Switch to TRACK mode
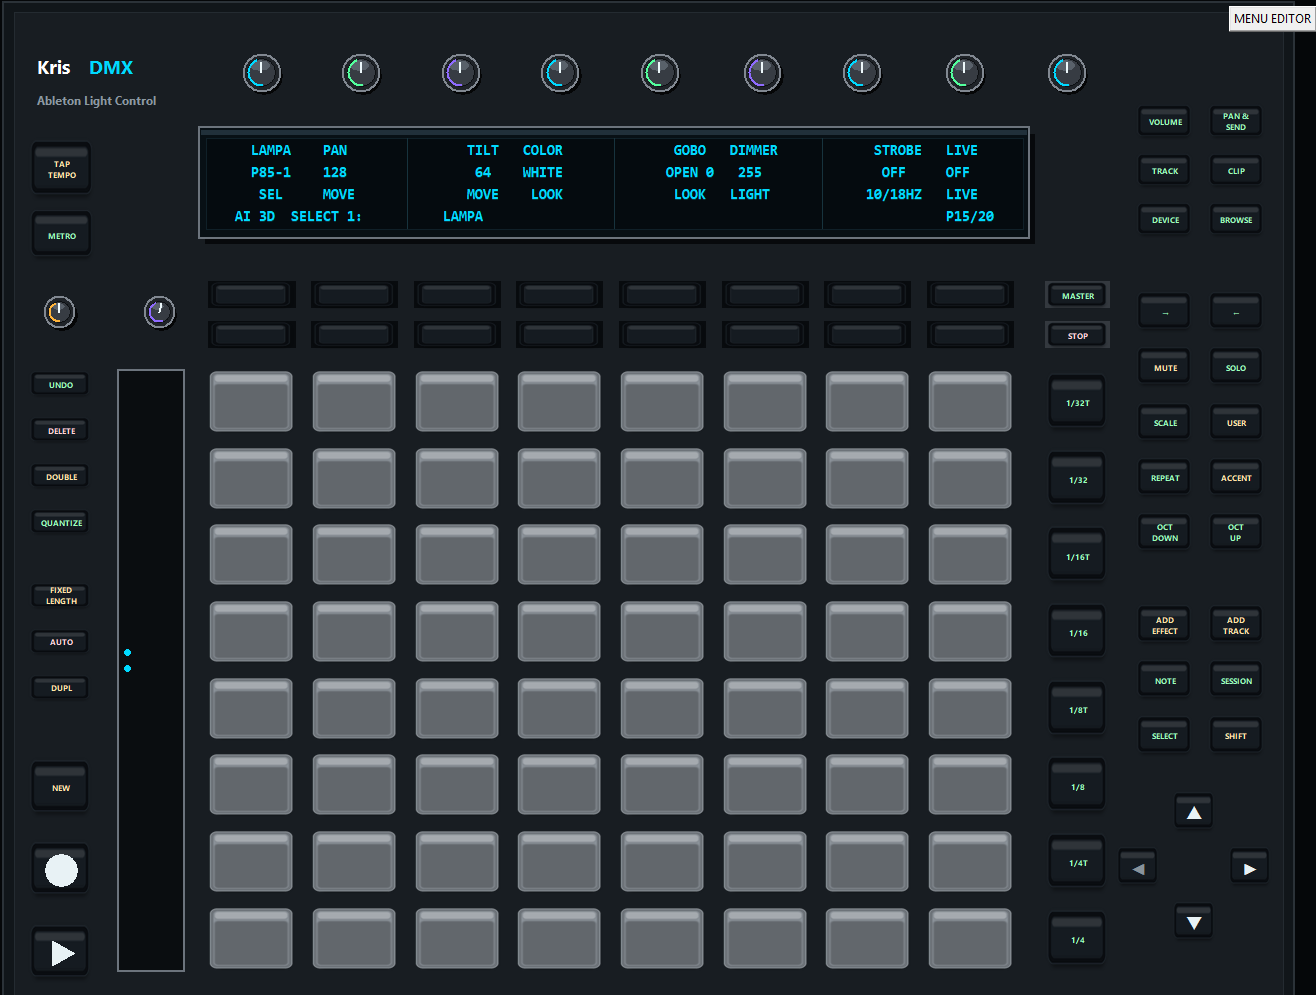The image size is (1316, 995). 1165,171
